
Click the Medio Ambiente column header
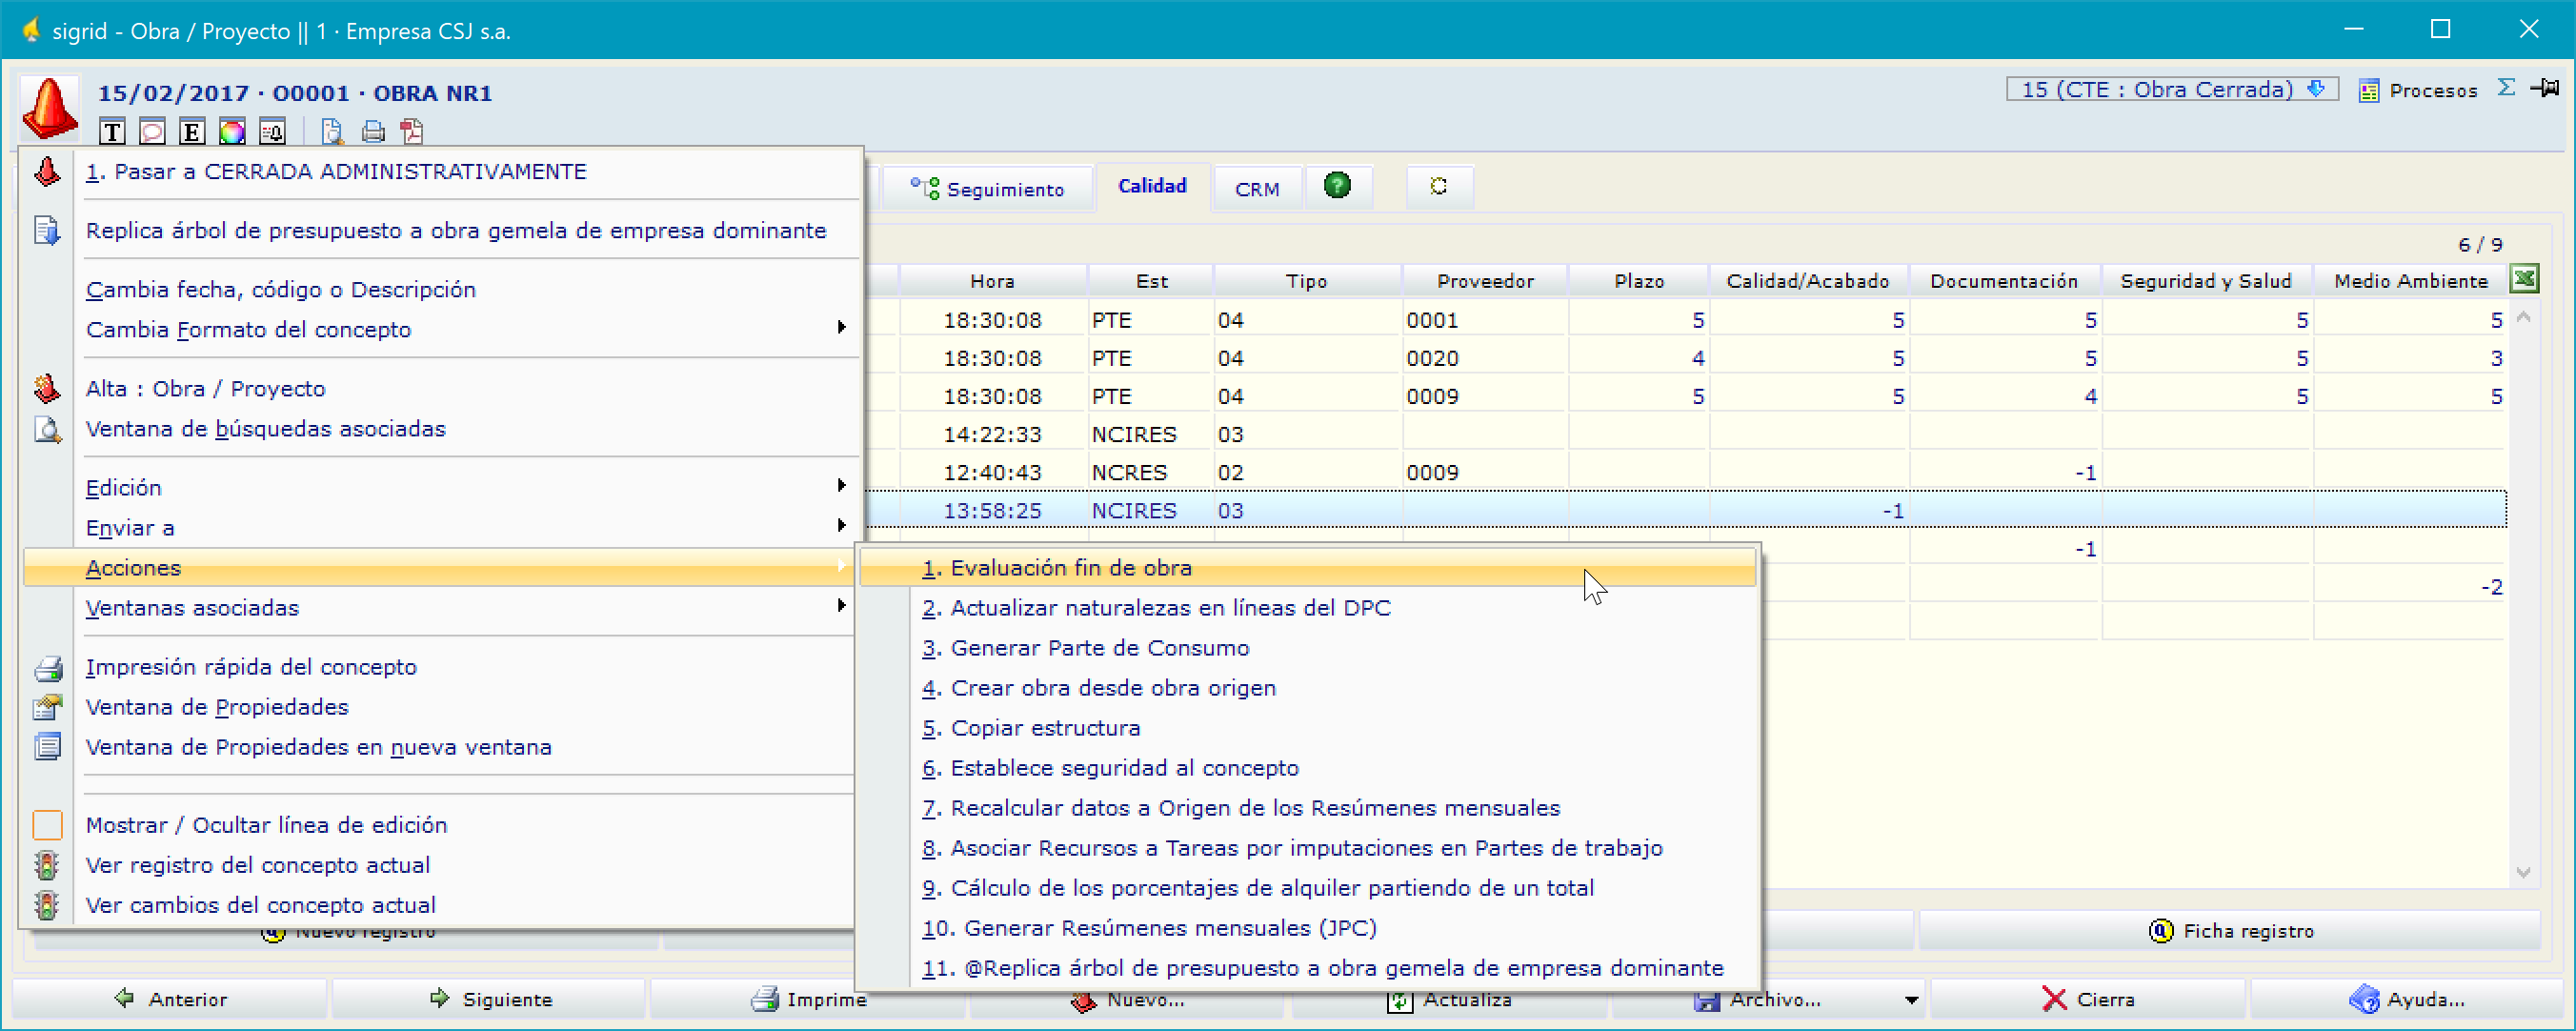(x=2410, y=281)
